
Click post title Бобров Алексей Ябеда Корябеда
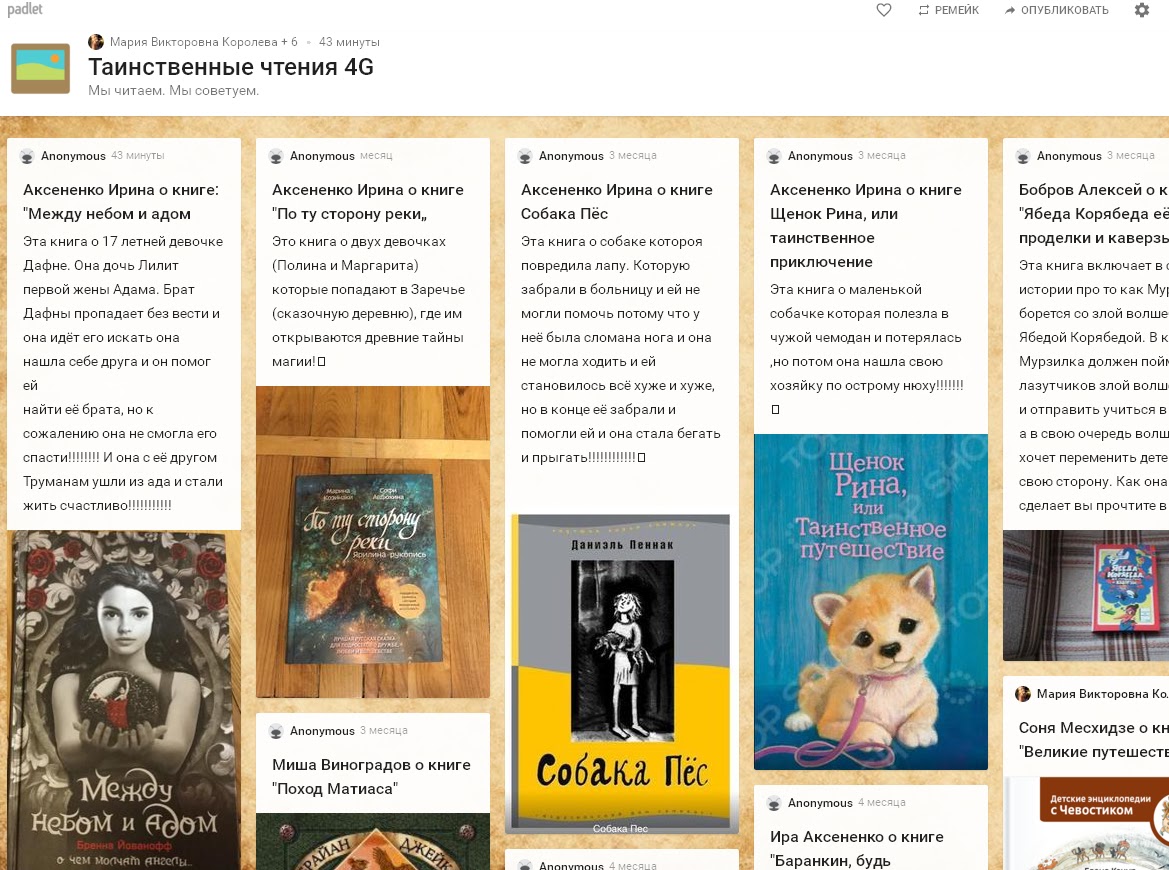(x=1093, y=214)
